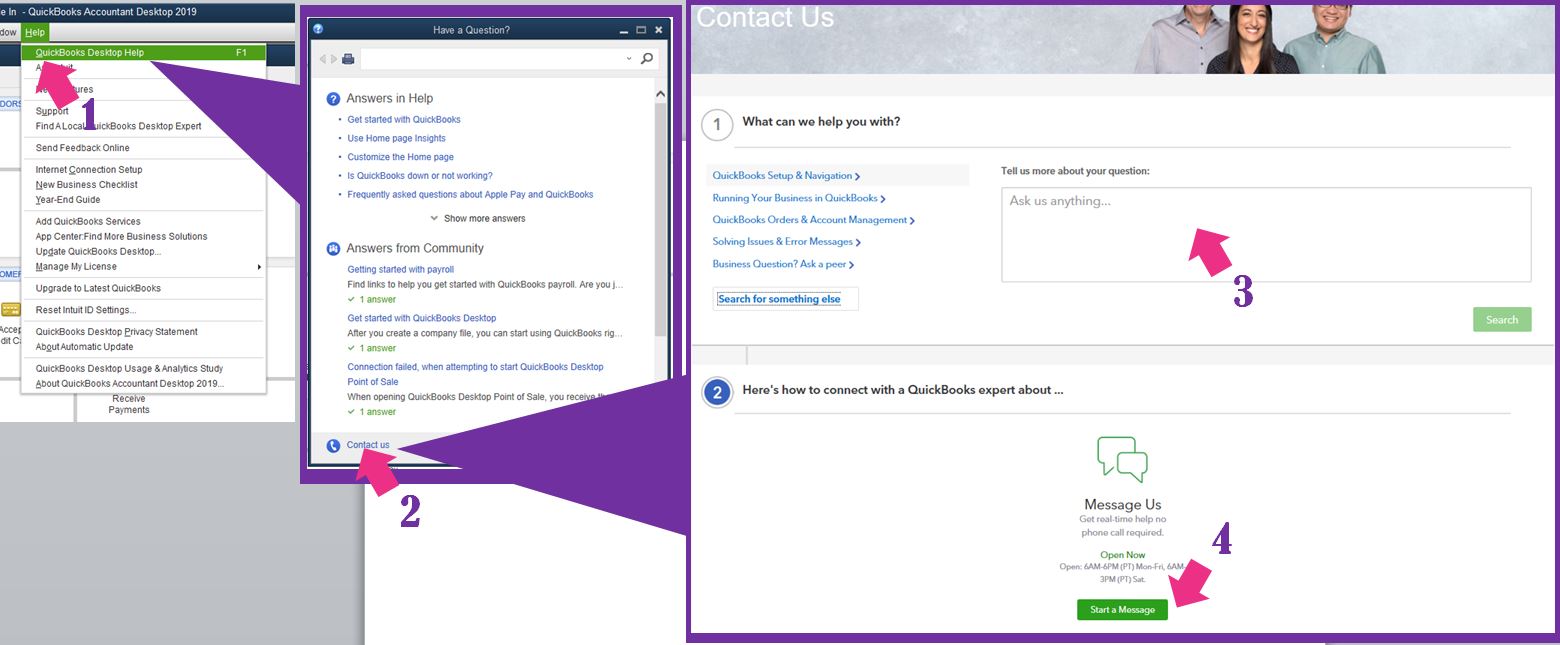This screenshot has width=1560, height=645.
Task: Select QuickBooks Desktop Help menu entry
Action: click(143, 52)
